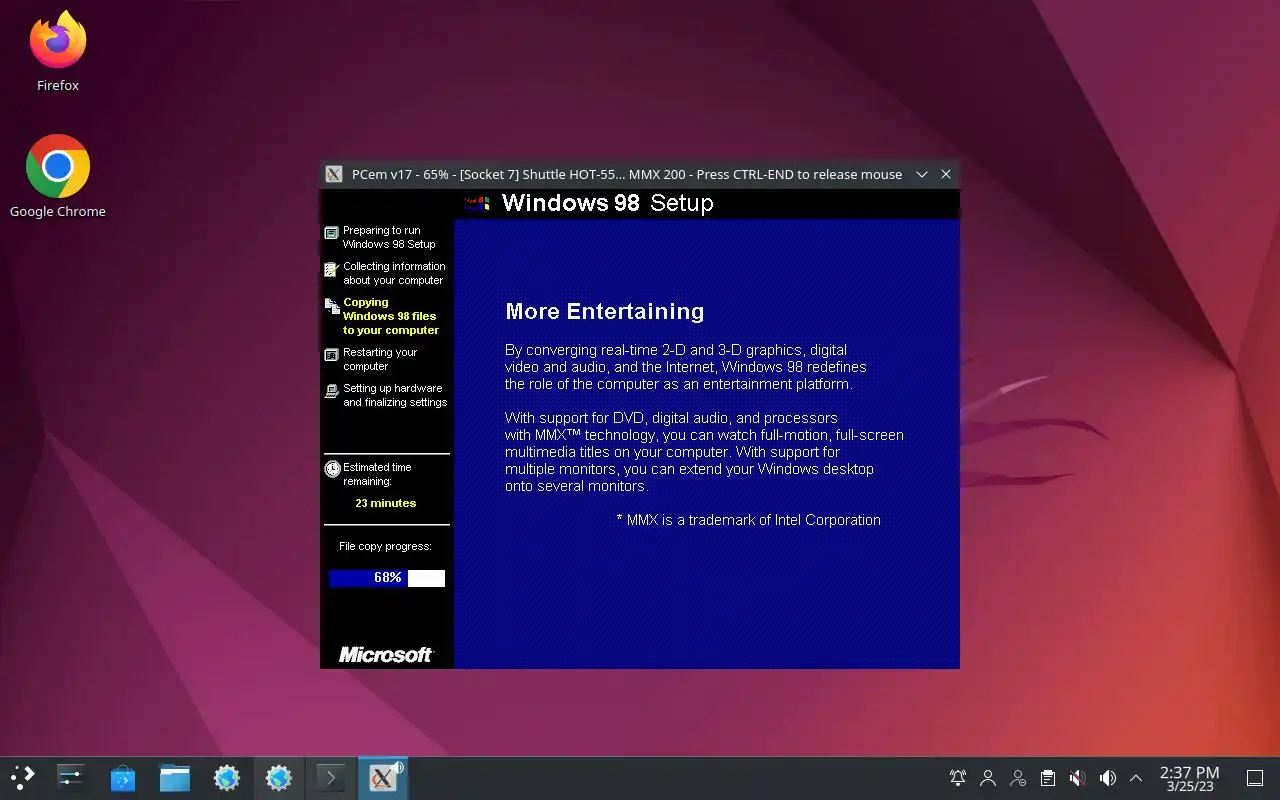1280x800 pixels.
Task: Click globe-gear icon next to file manager
Action: coord(227,778)
